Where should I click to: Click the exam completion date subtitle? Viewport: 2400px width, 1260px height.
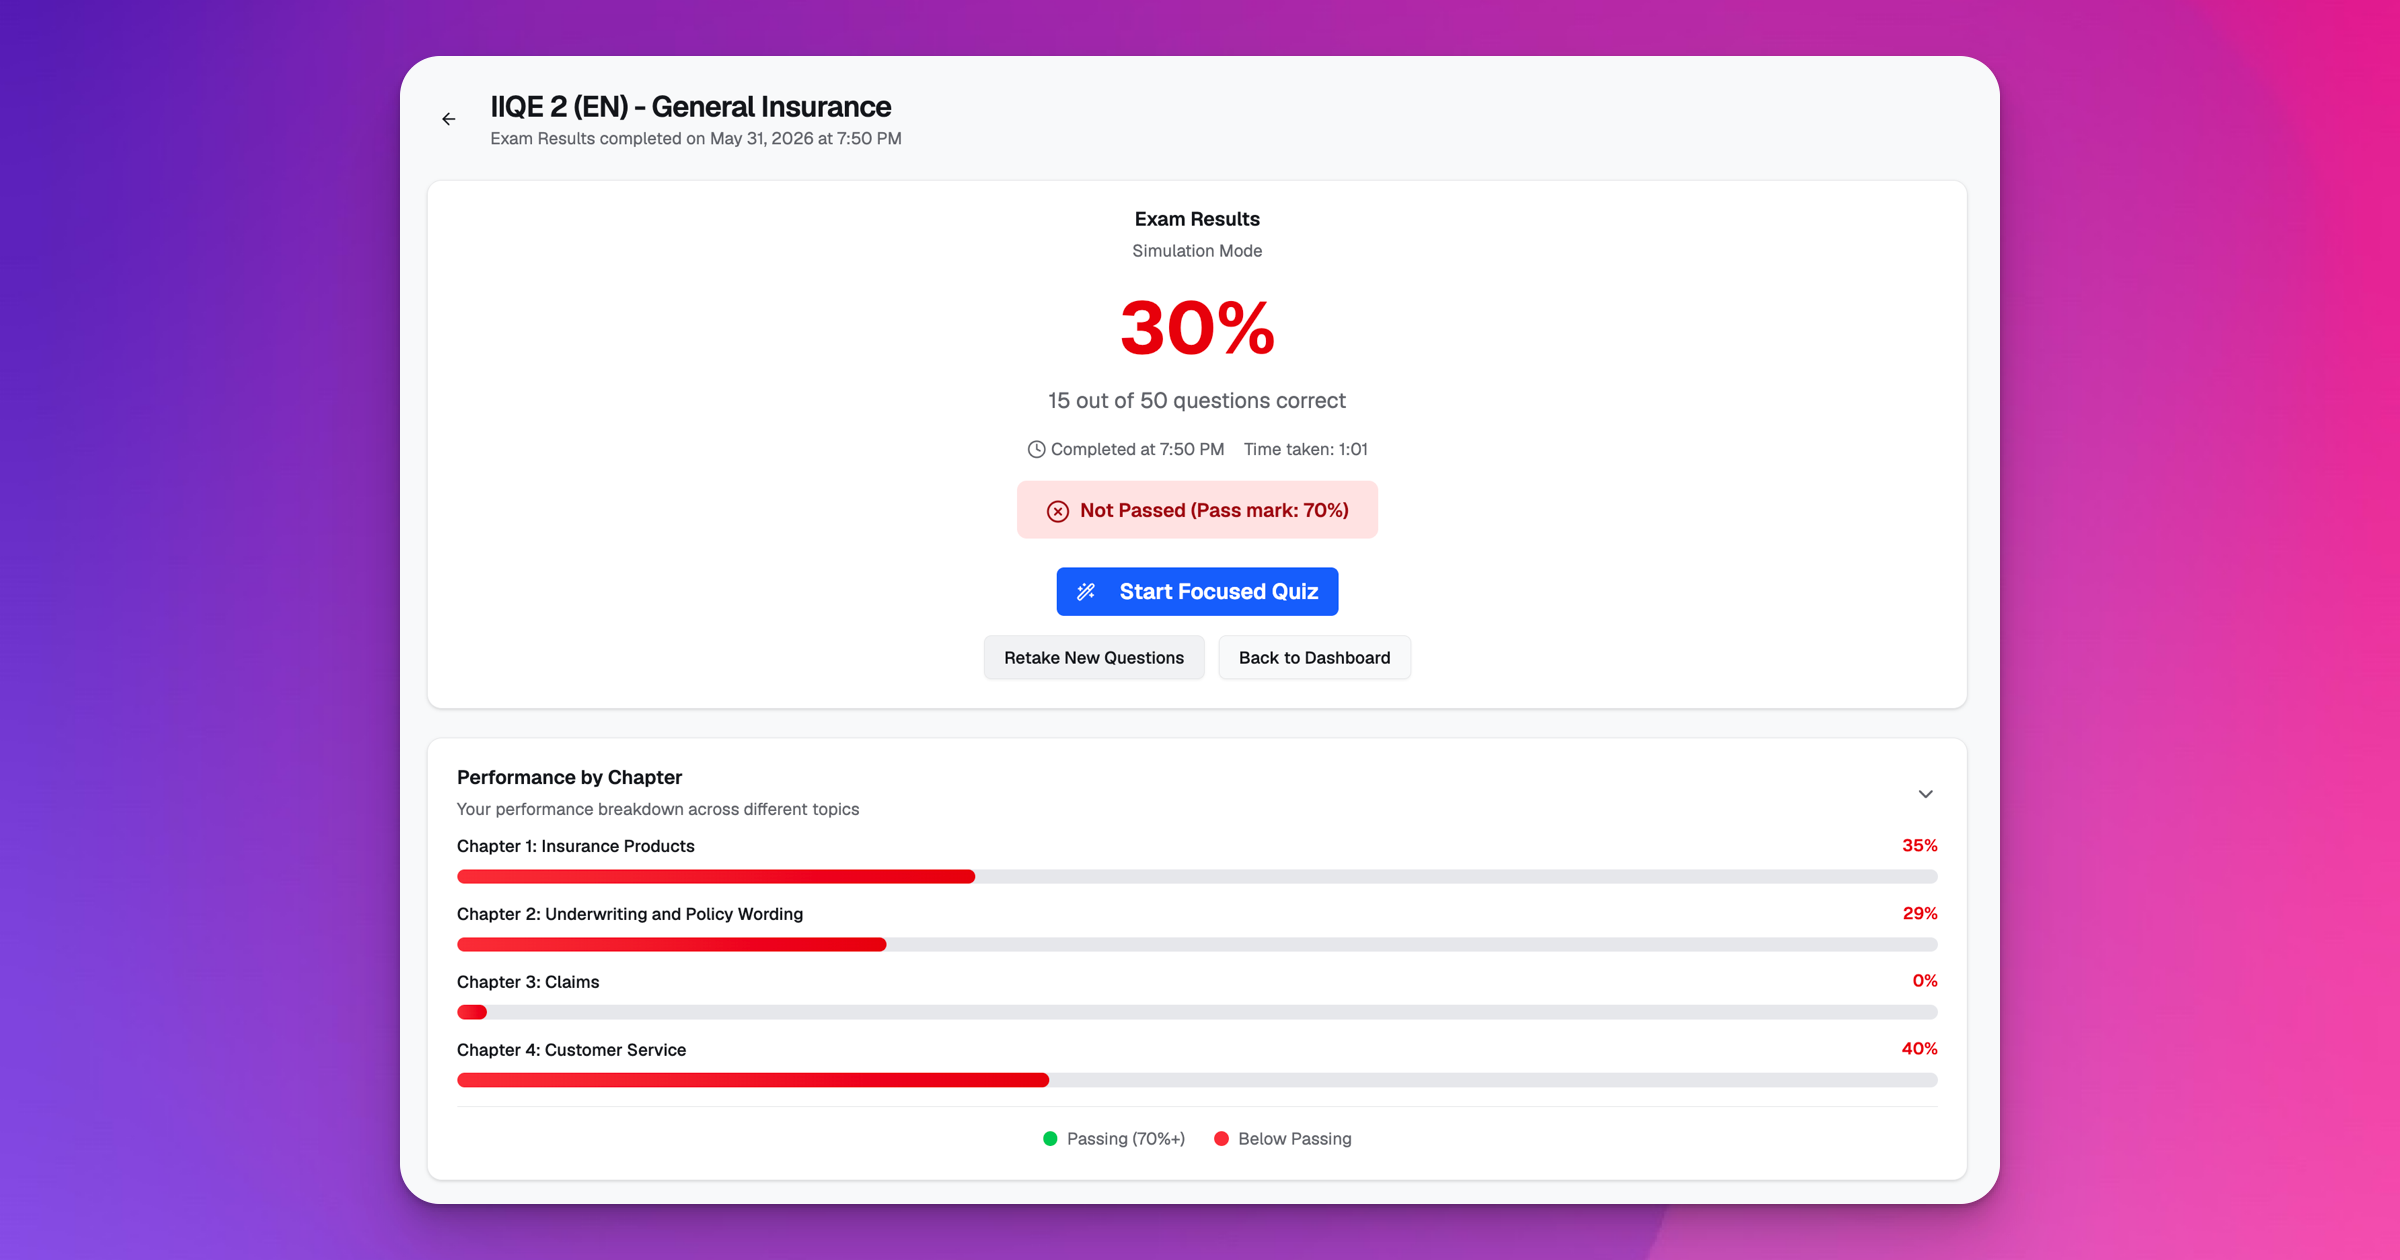point(696,139)
